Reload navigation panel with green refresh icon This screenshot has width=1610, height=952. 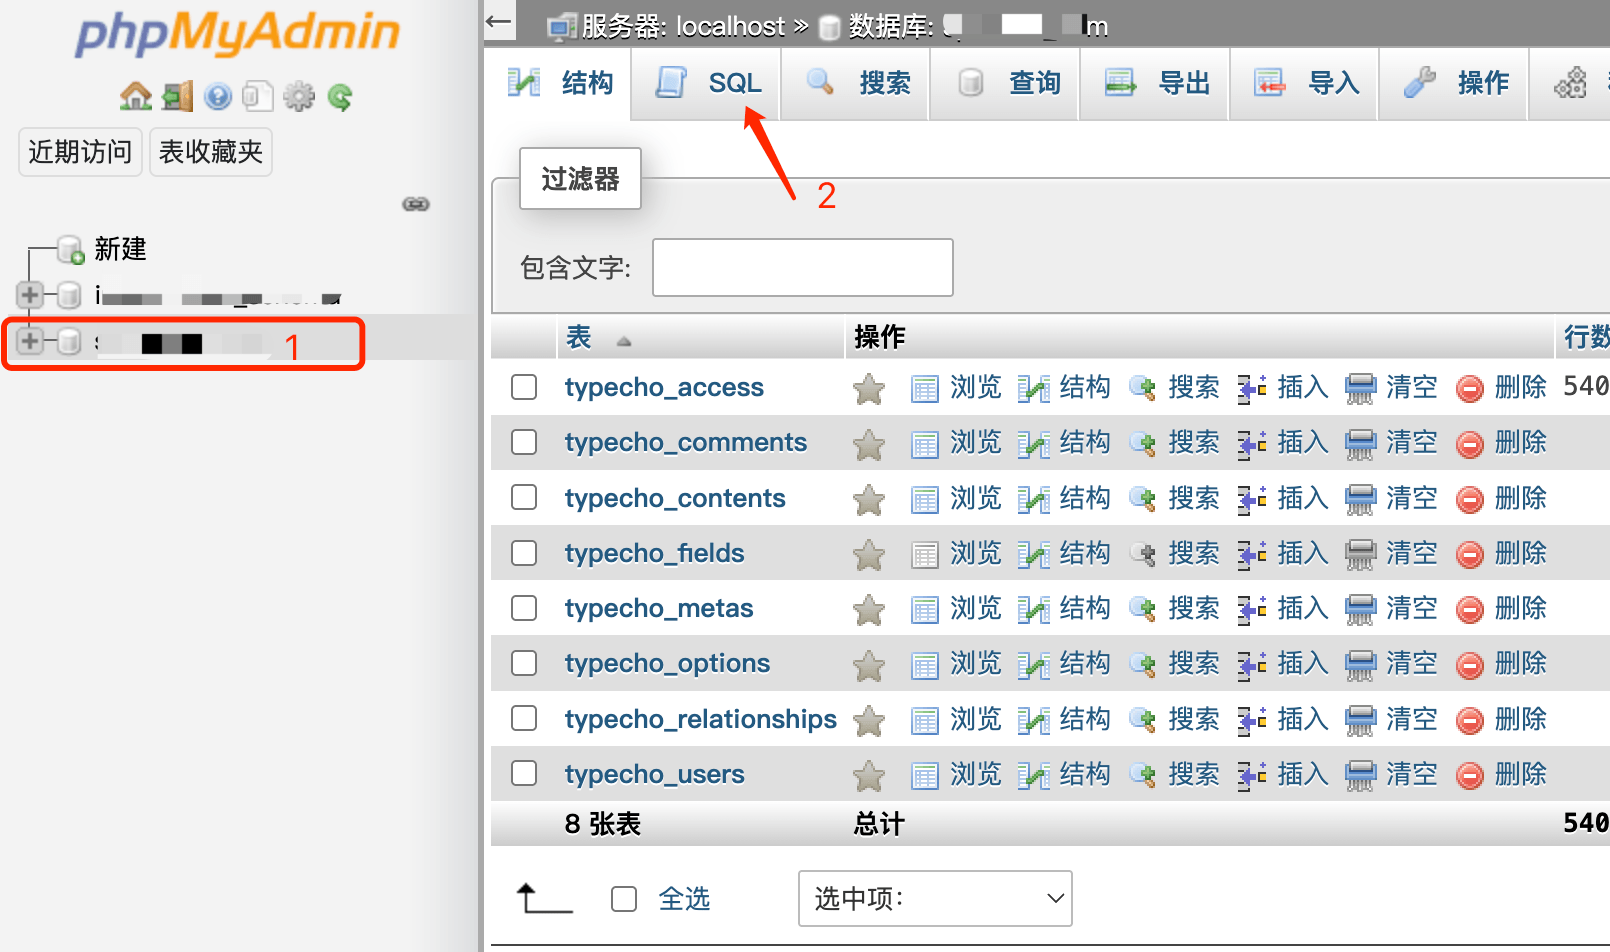pos(340,97)
